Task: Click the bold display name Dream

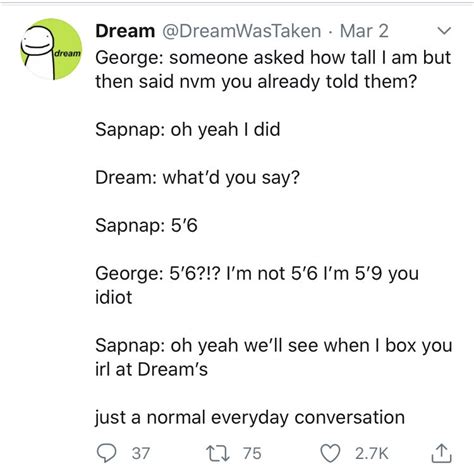Action: (125, 31)
